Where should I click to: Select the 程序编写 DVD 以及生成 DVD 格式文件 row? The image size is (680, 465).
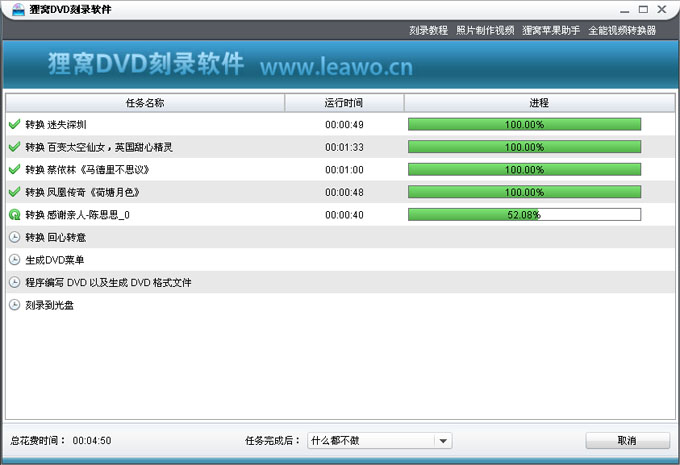[340, 282]
